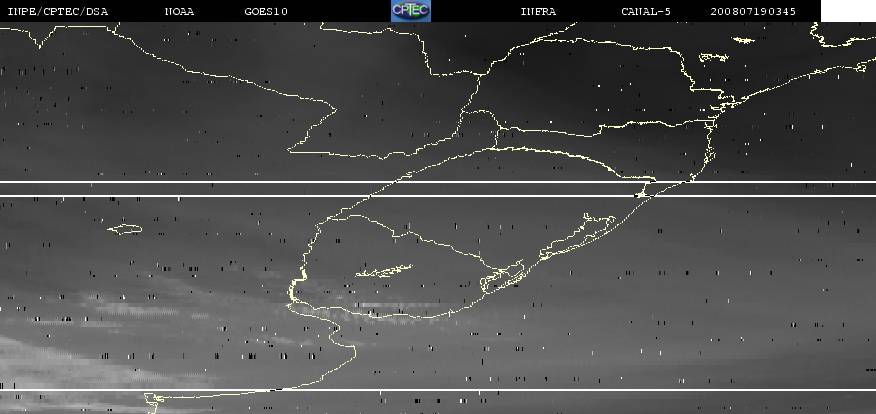Select the GOES10 satellite label
876x414 pixels.
[x=266, y=12]
